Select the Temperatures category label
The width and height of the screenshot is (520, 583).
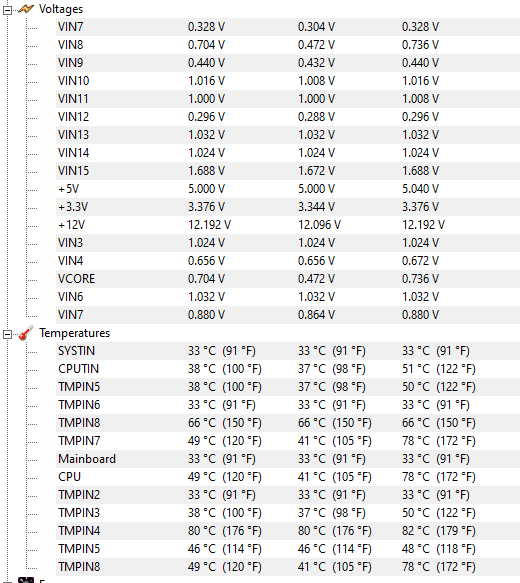75,333
